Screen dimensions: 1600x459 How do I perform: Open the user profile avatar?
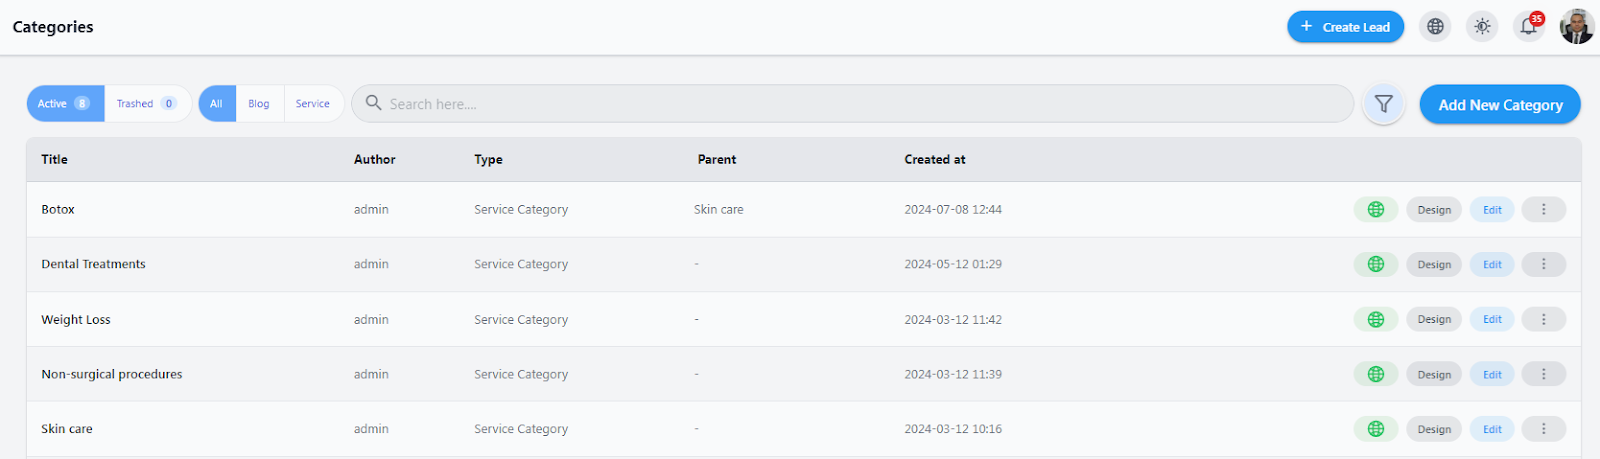tap(1577, 27)
